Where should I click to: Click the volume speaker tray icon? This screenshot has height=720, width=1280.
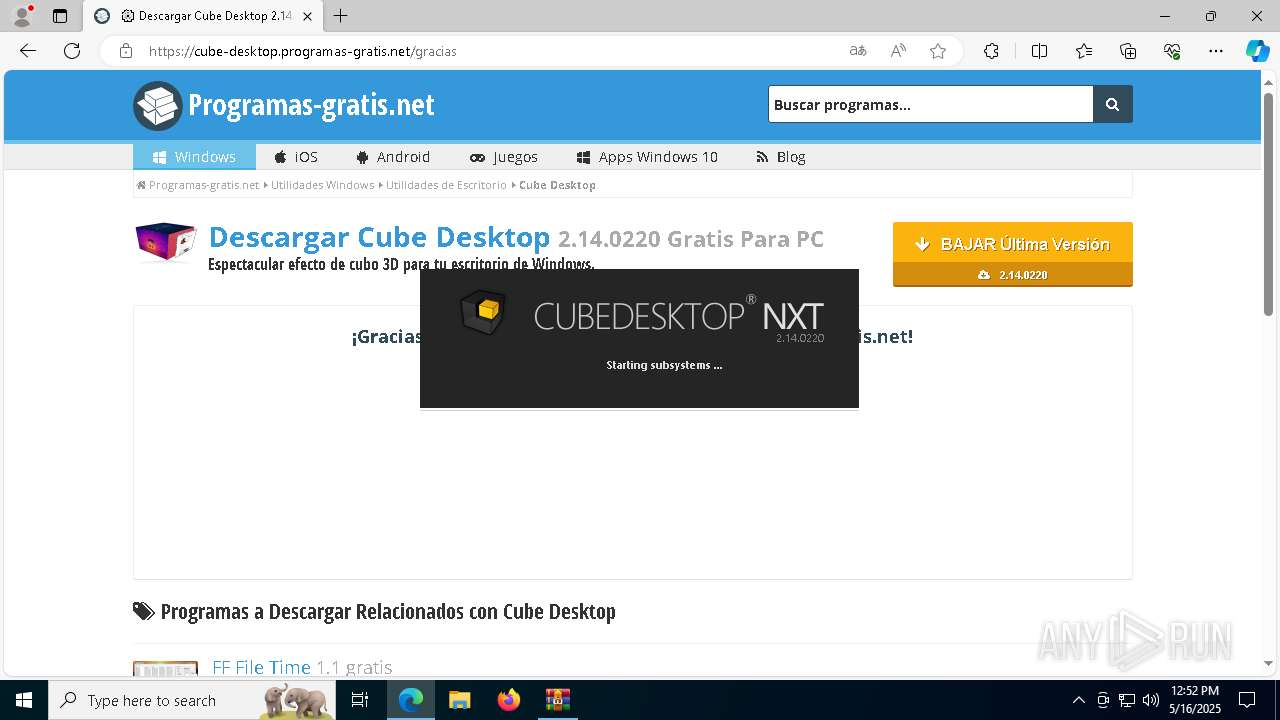1151,700
